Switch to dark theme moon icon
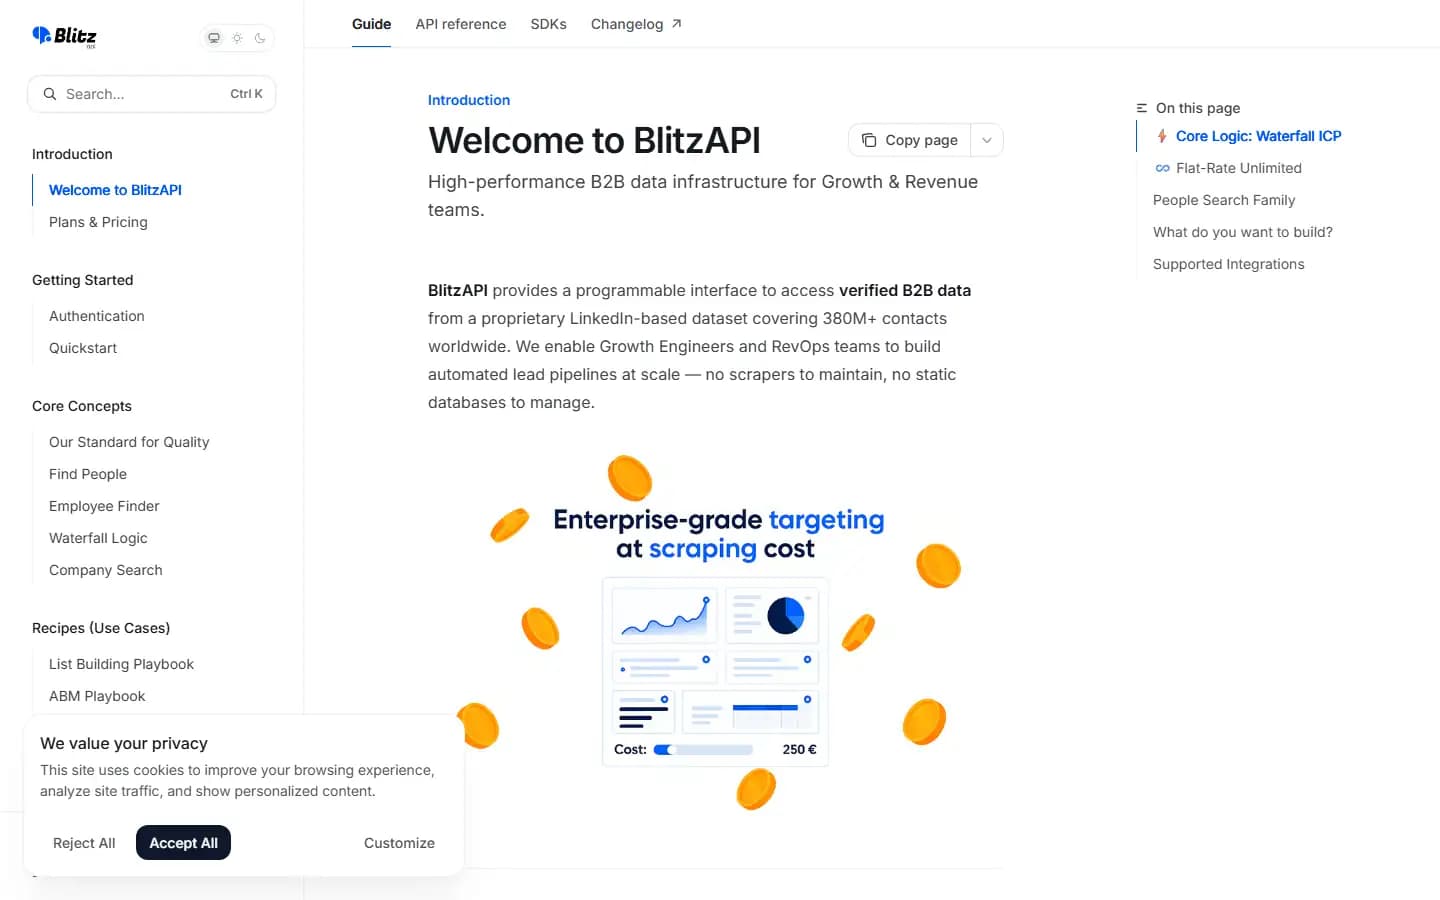 coord(260,38)
